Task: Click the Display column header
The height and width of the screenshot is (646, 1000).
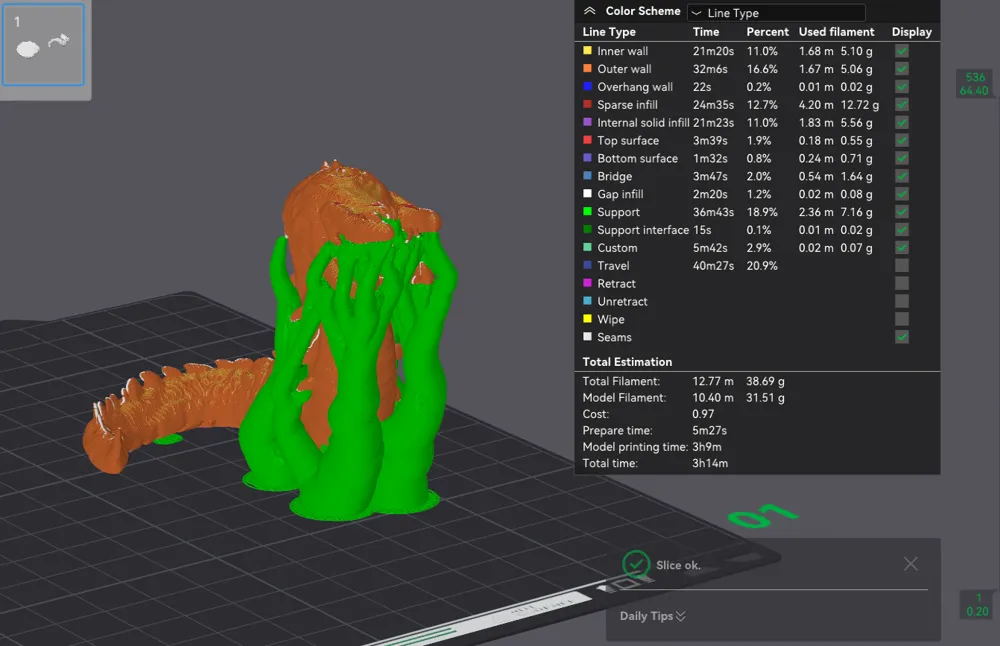Action: click(911, 32)
